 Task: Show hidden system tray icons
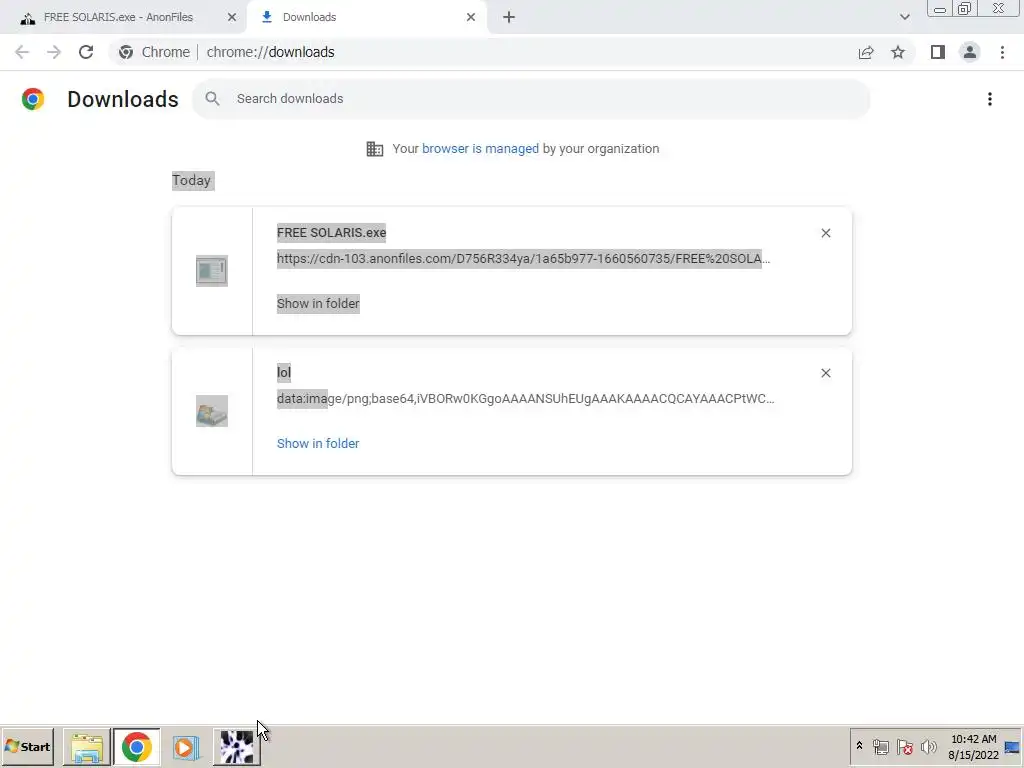tap(859, 746)
